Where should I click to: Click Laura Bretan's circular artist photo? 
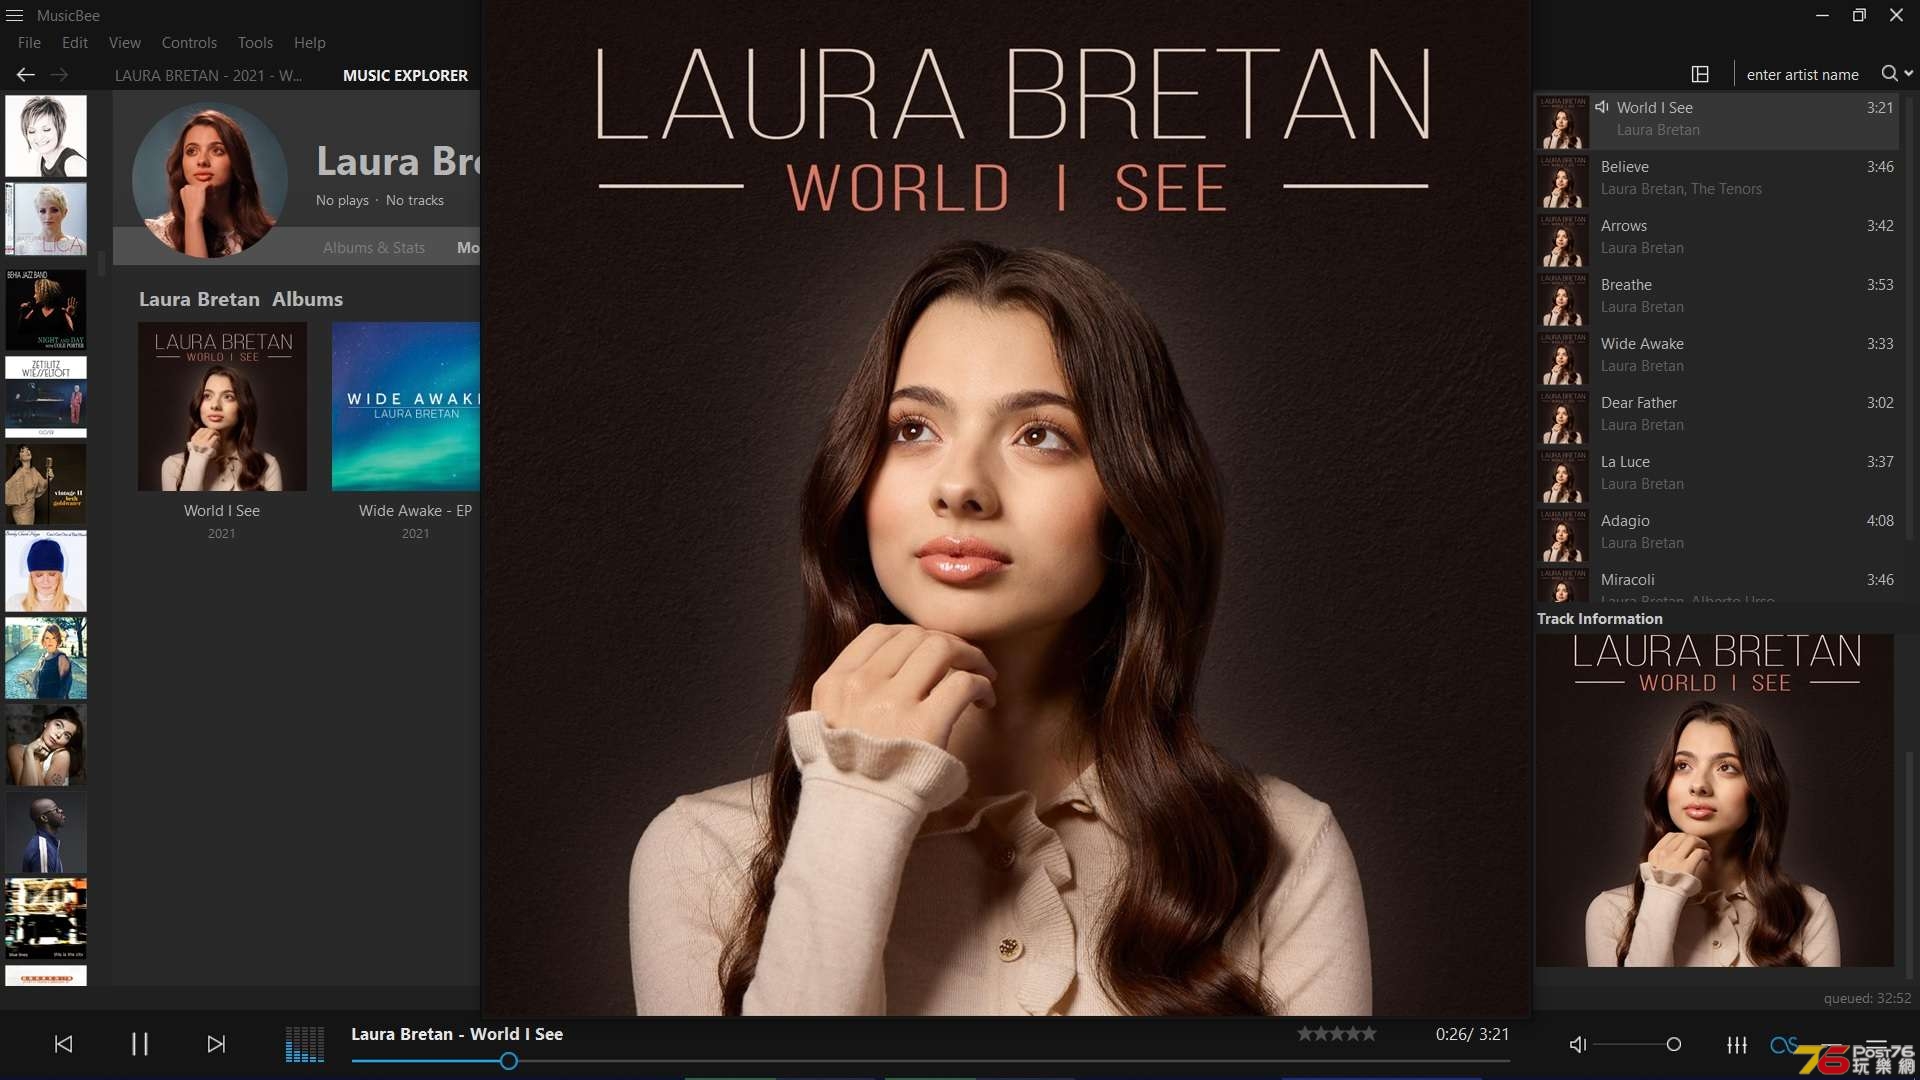pyautogui.click(x=210, y=181)
